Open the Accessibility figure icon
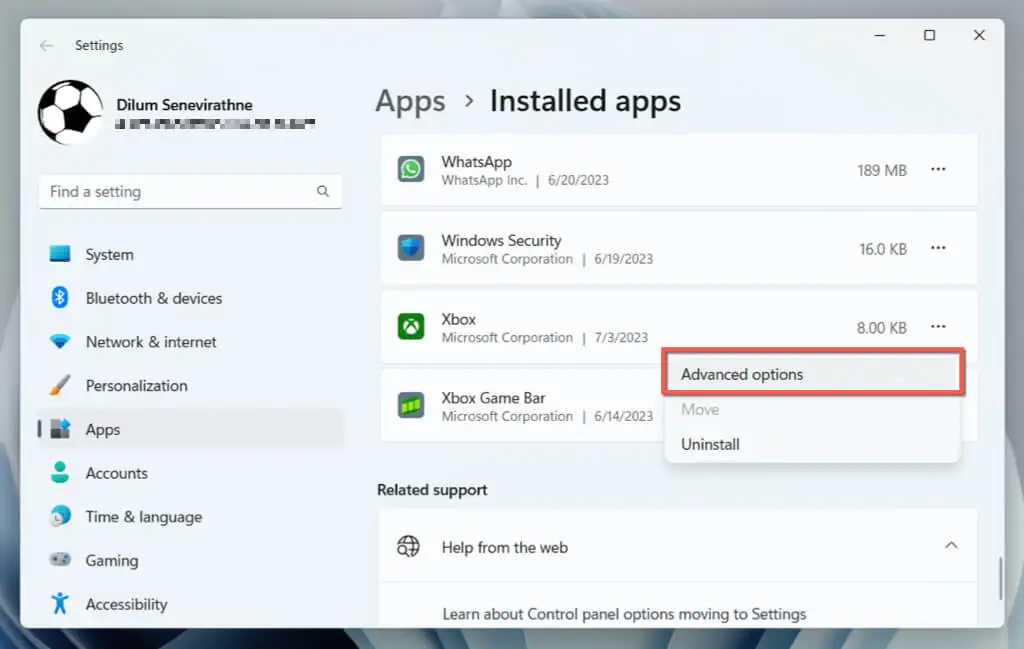This screenshot has width=1024, height=649. (60, 603)
